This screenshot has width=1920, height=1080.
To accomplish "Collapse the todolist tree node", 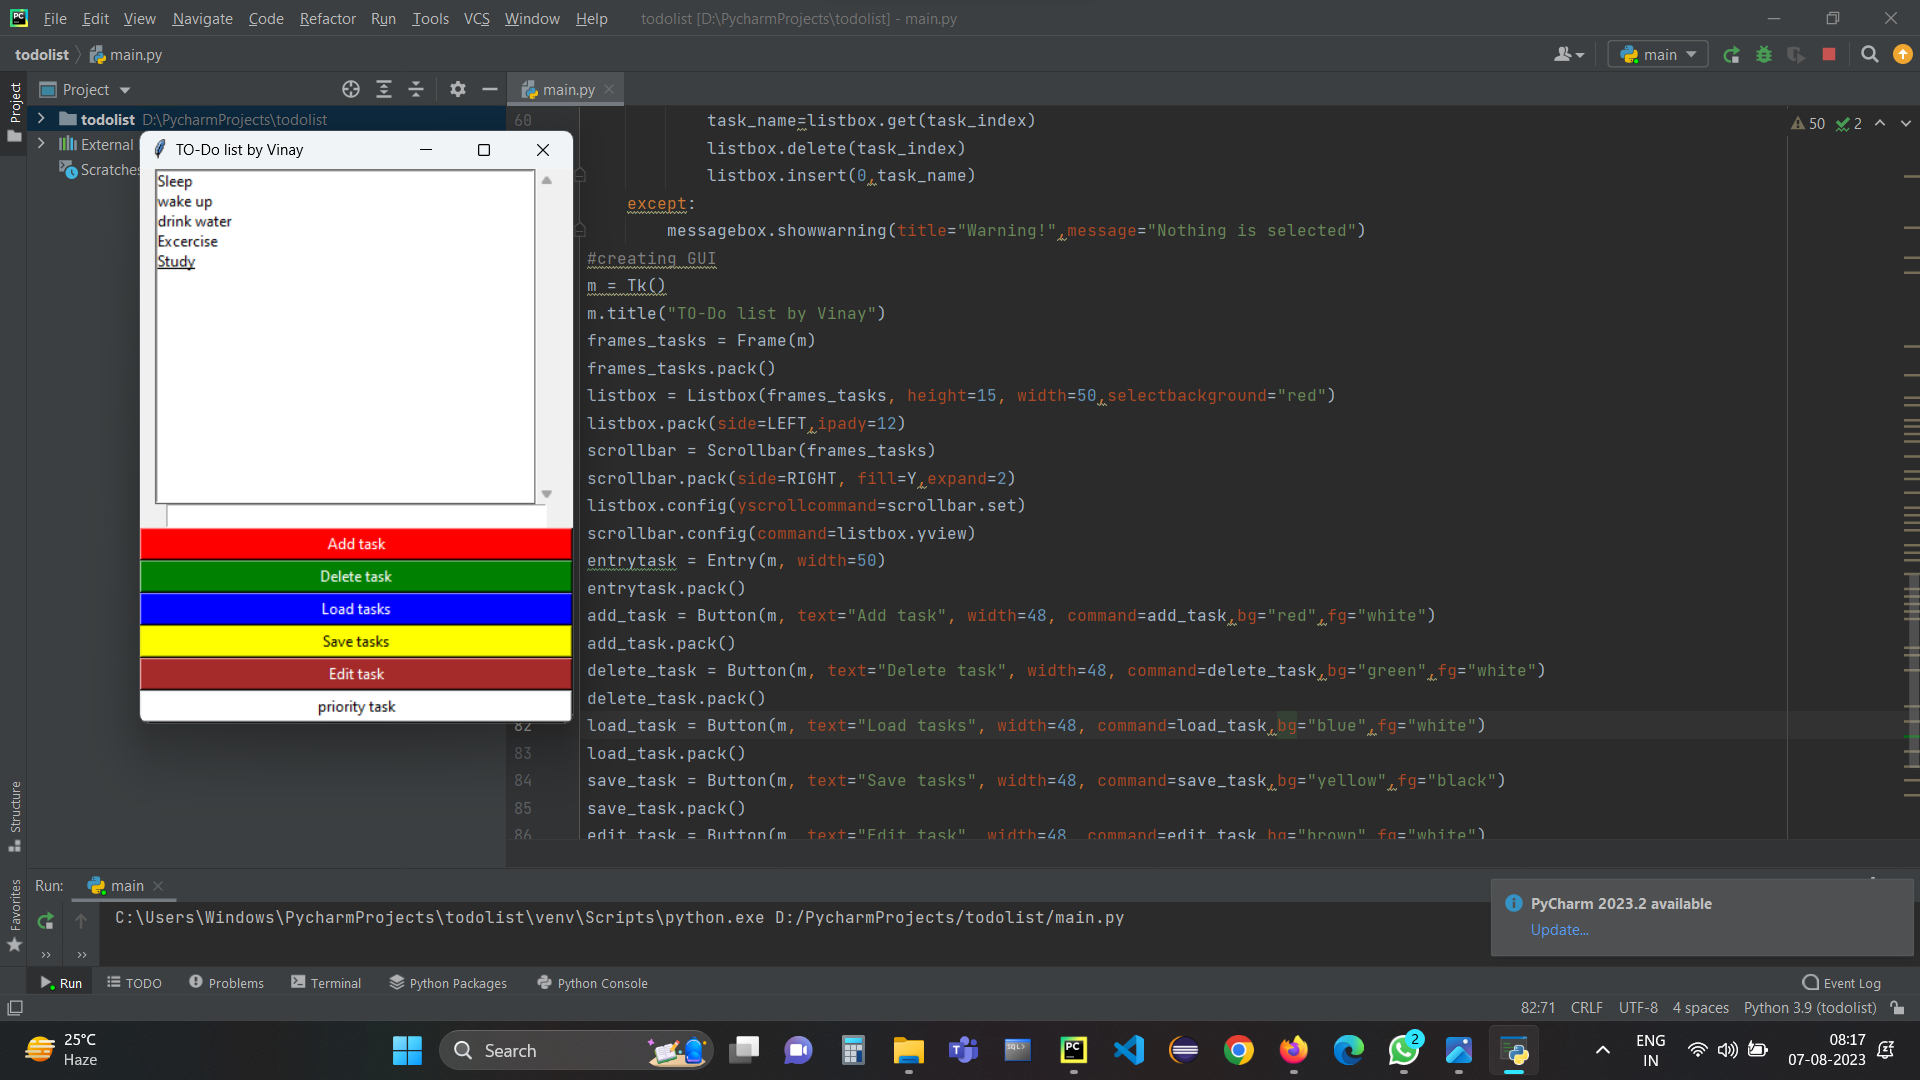I will pos(40,119).
